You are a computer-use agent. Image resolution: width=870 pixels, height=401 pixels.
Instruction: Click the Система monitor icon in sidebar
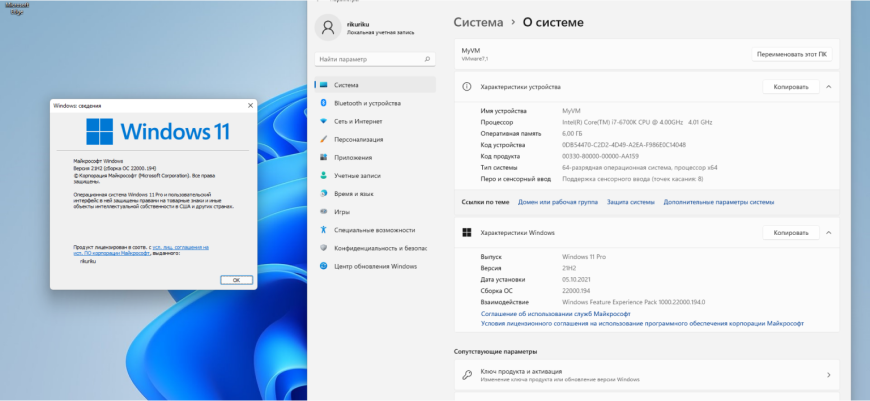323,85
